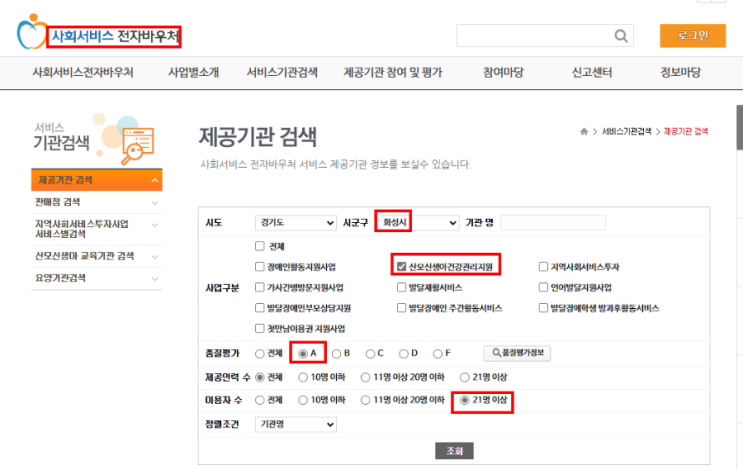Viewport: 743px width, 470px height.
Task: Open 품질평가정보 button
Action: [x=517, y=353]
